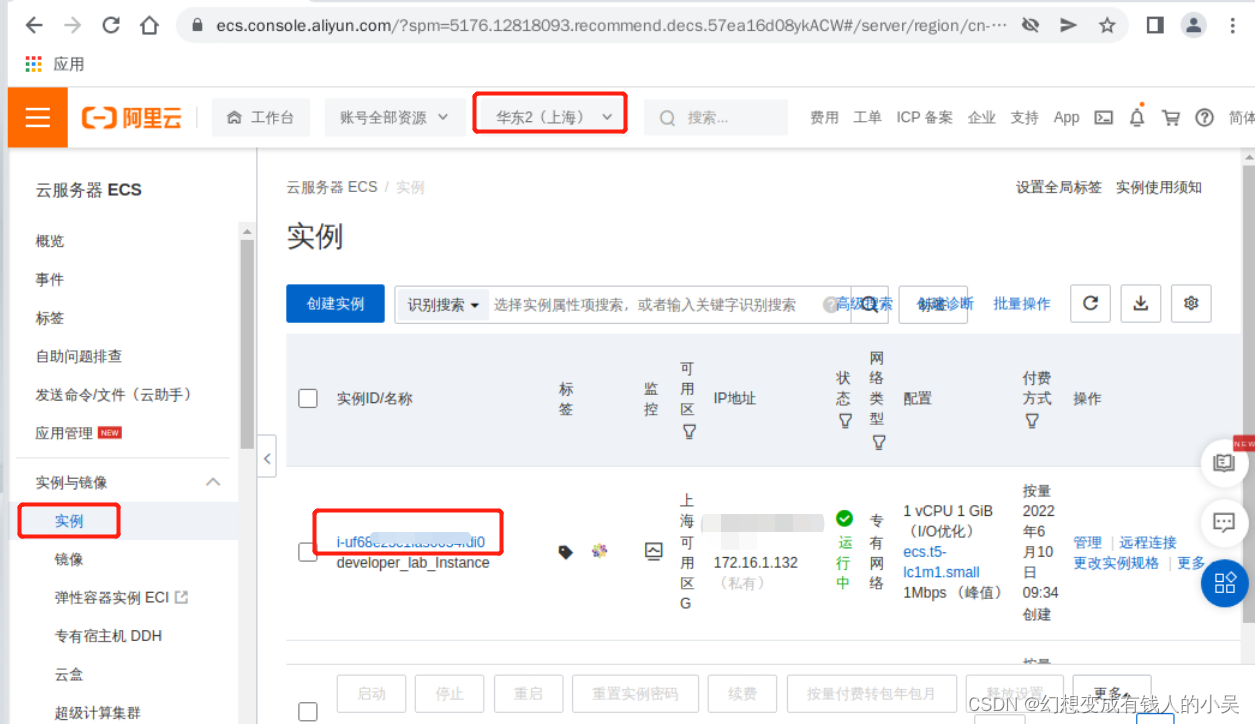Select 镜像 in the sidebar
This screenshot has height=724, width=1255.
pyautogui.click(x=68, y=559)
